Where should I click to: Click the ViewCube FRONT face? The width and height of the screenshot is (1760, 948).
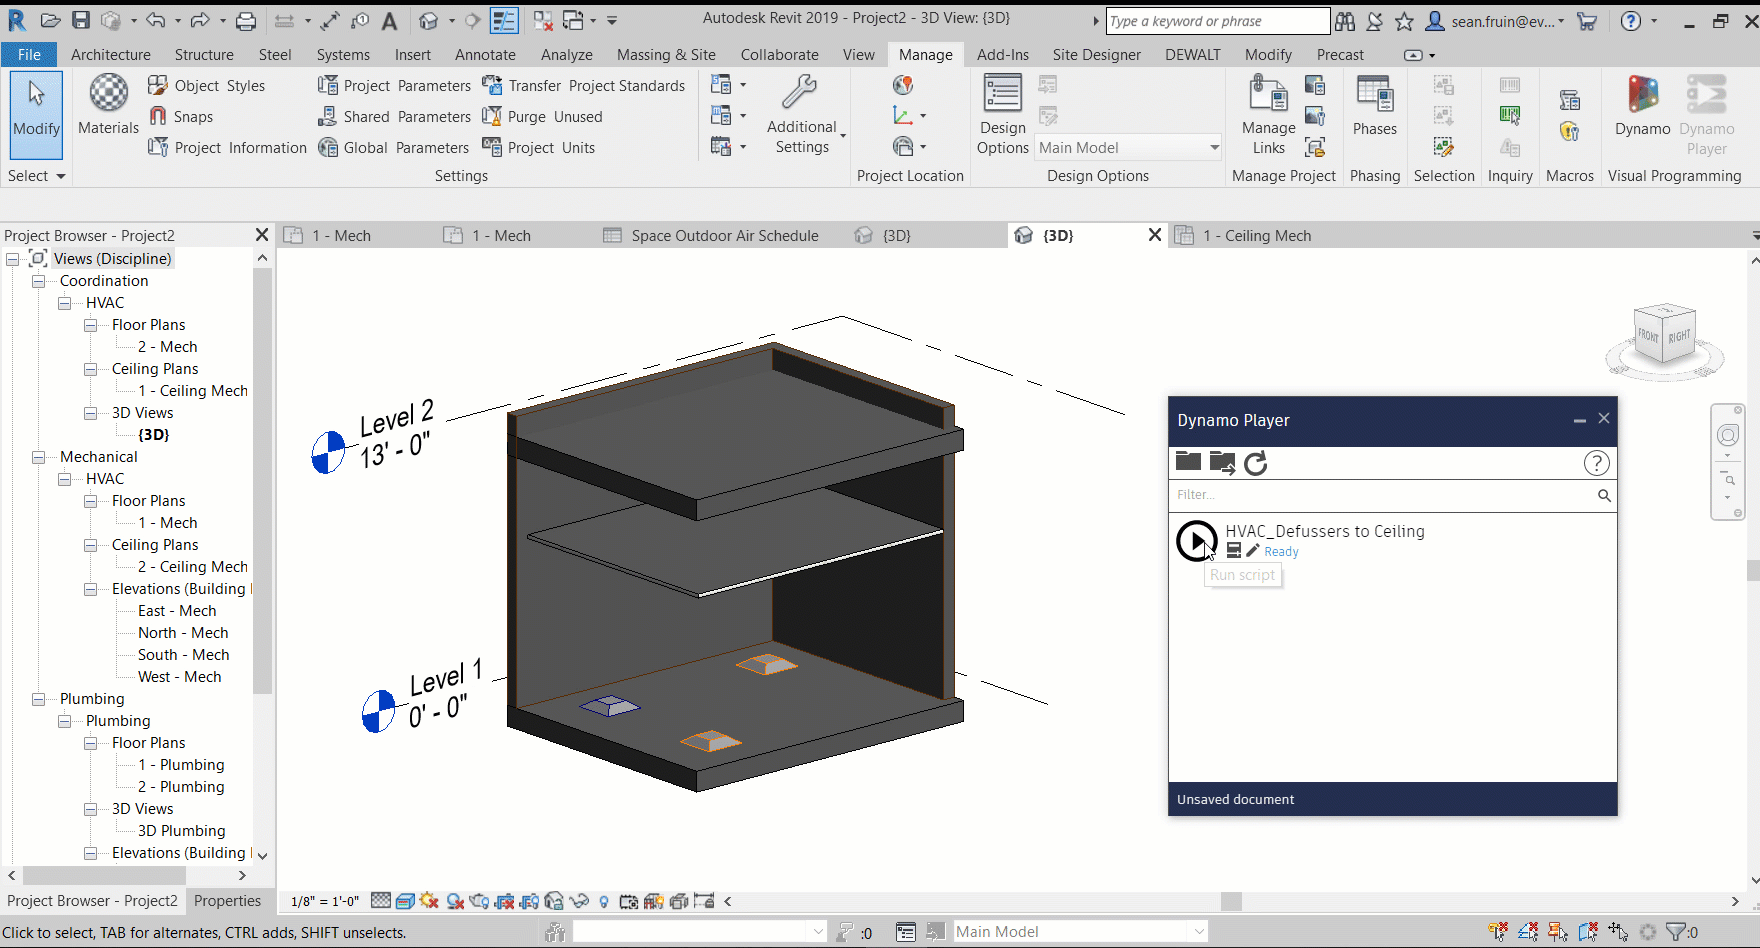[x=1647, y=336]
